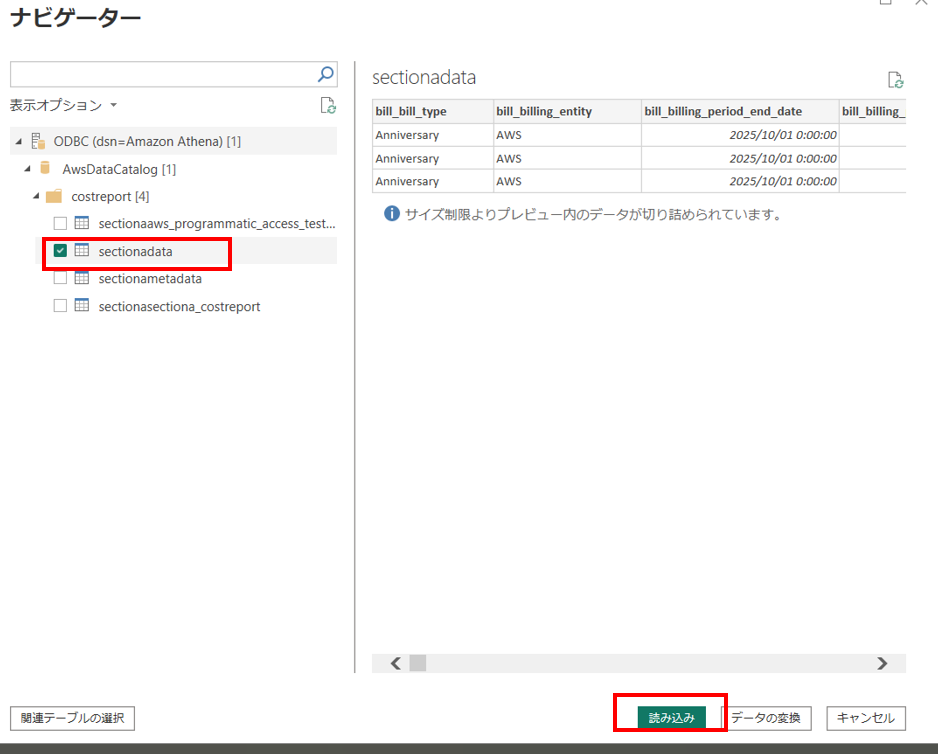This screenshot has width=938, height=754.
Task: Click the horizontal scrollbar left arrow
Action: coord(395,663)
